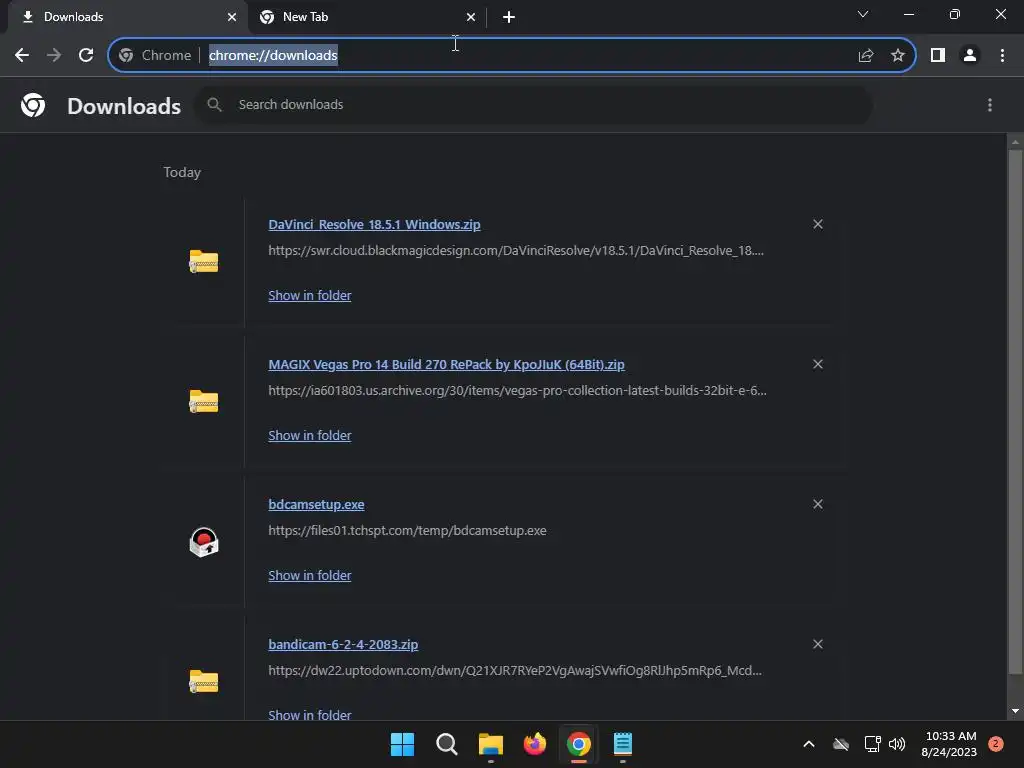Open the volume control tray icon
Image resolution: width=1024 pixels, height=768 pixels.
[x=897, y=744]
